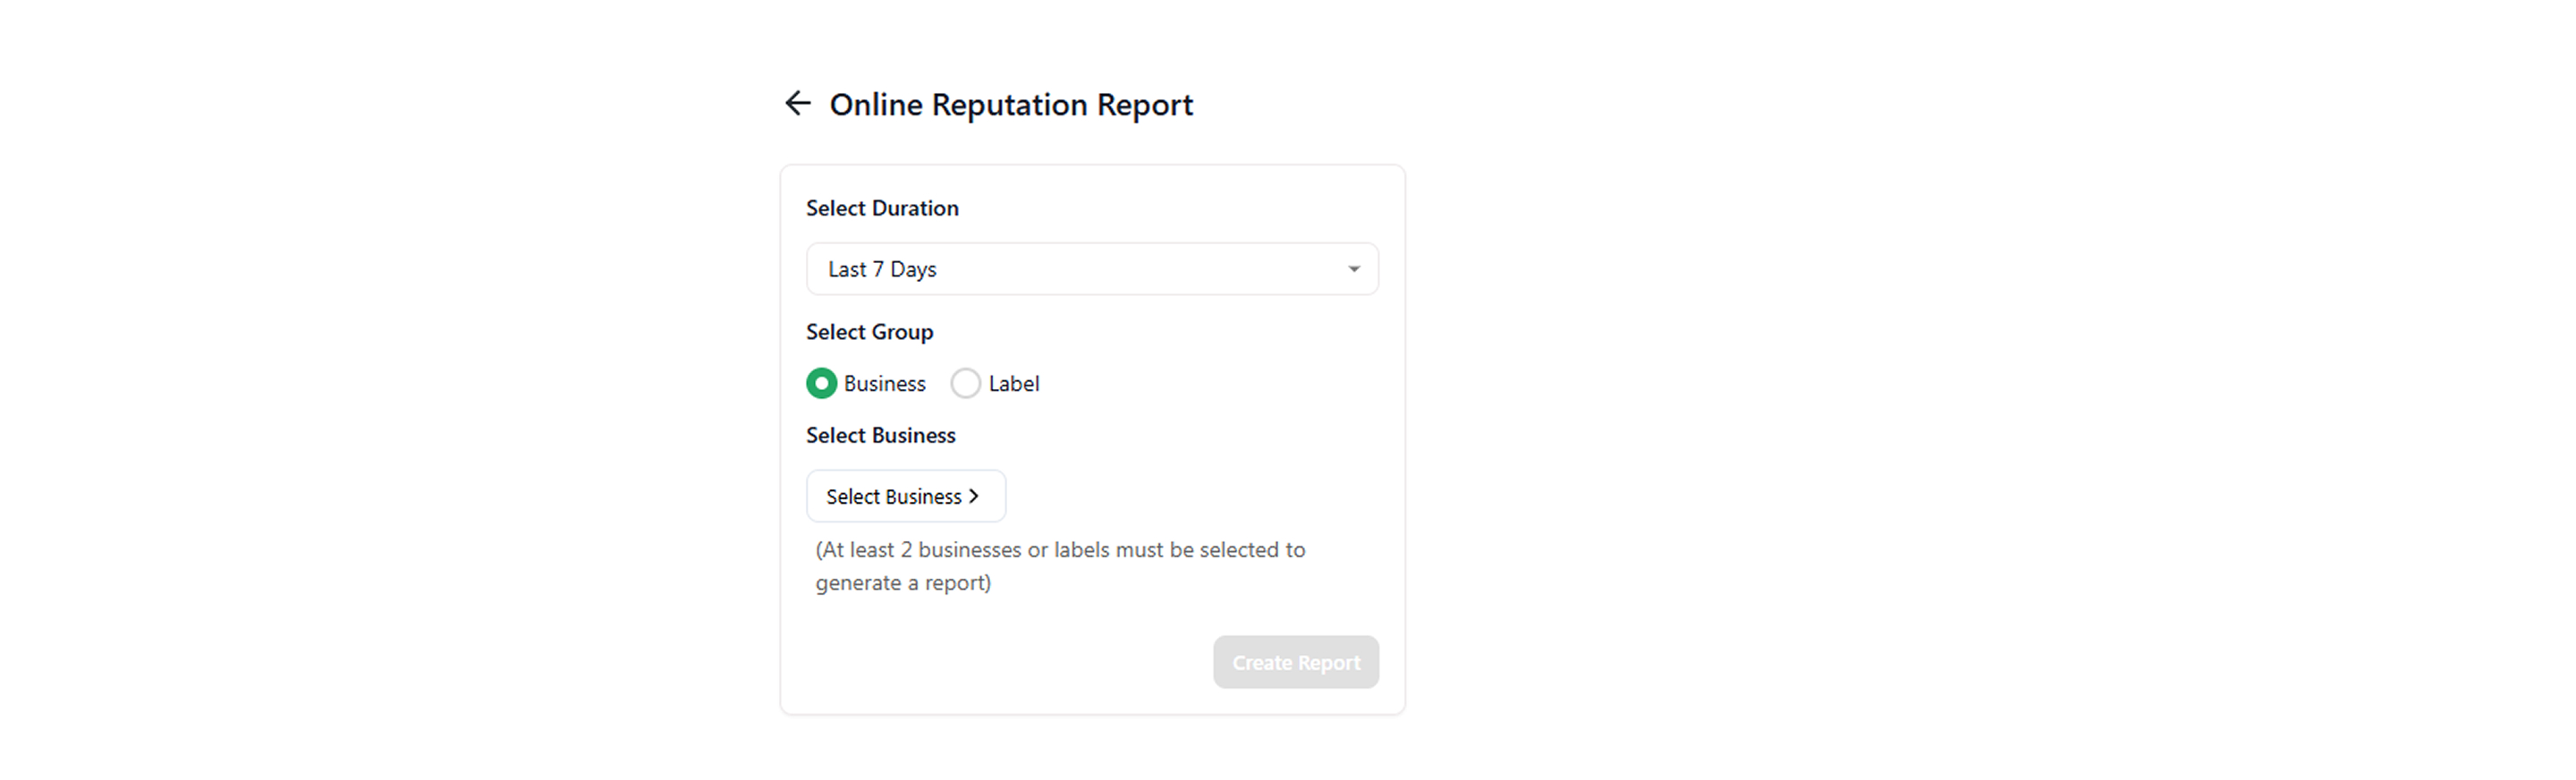Click the 'generate a report)' hint line

pos(903,583)
